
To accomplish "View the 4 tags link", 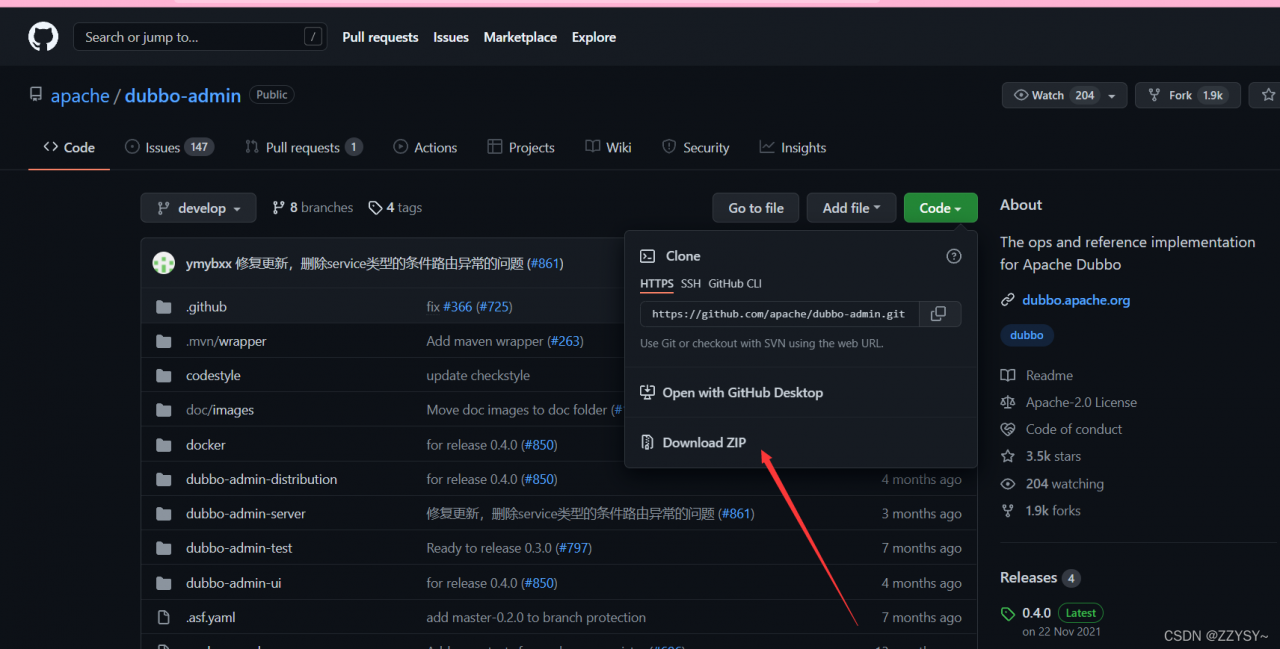I will tap(395, 208).
